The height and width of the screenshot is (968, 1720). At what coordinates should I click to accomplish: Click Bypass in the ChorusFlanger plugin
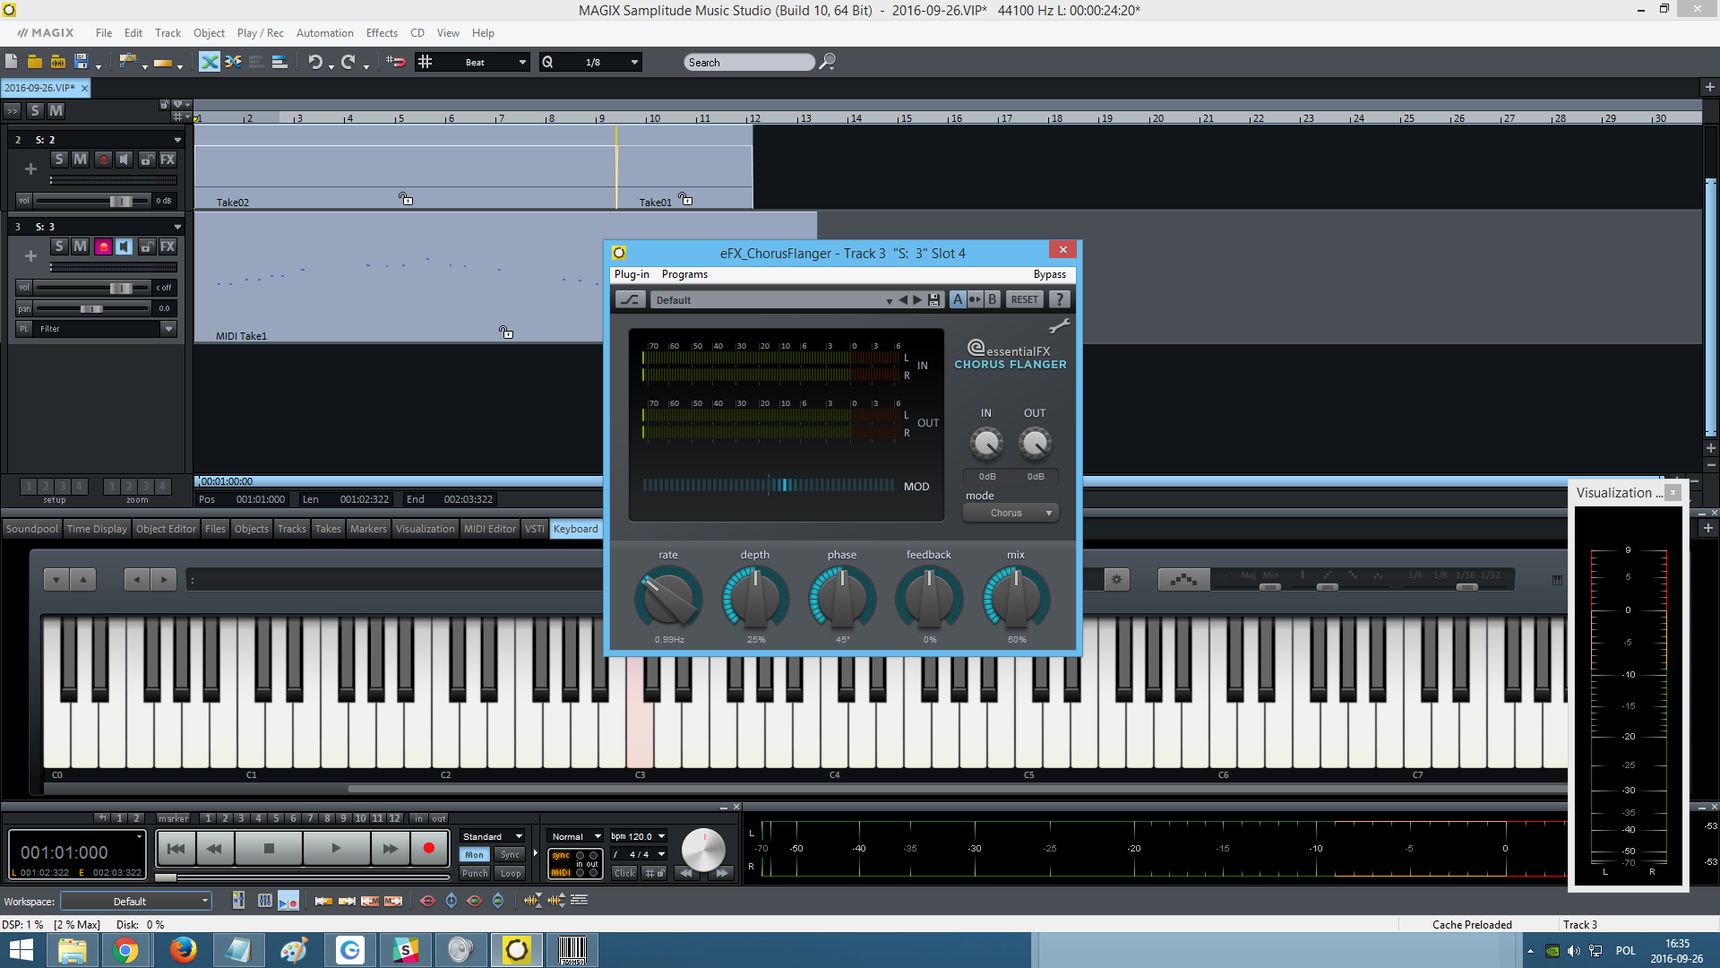coord(1049,274)
